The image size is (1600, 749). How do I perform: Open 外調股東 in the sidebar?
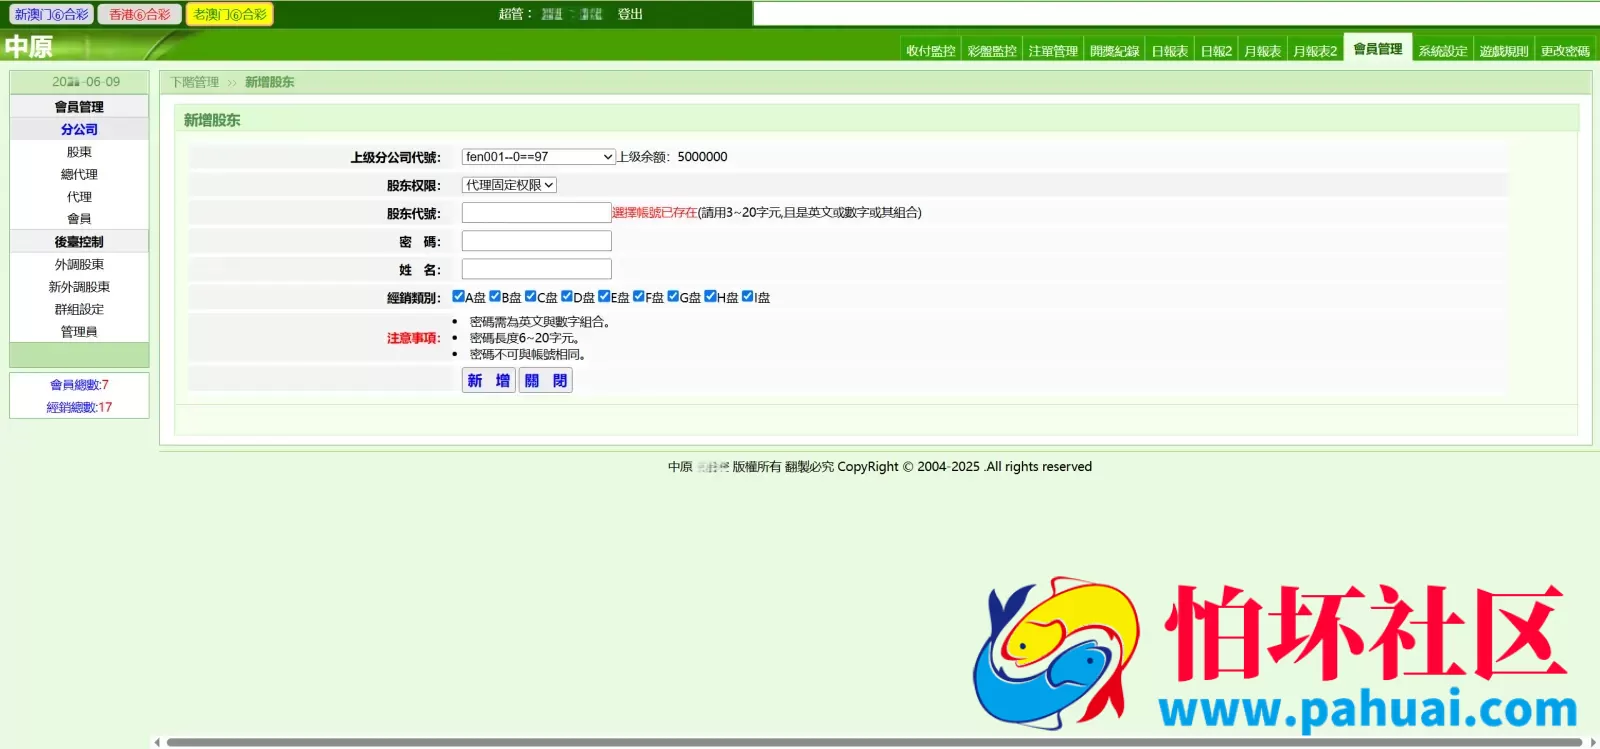click(x=79, y=265)
